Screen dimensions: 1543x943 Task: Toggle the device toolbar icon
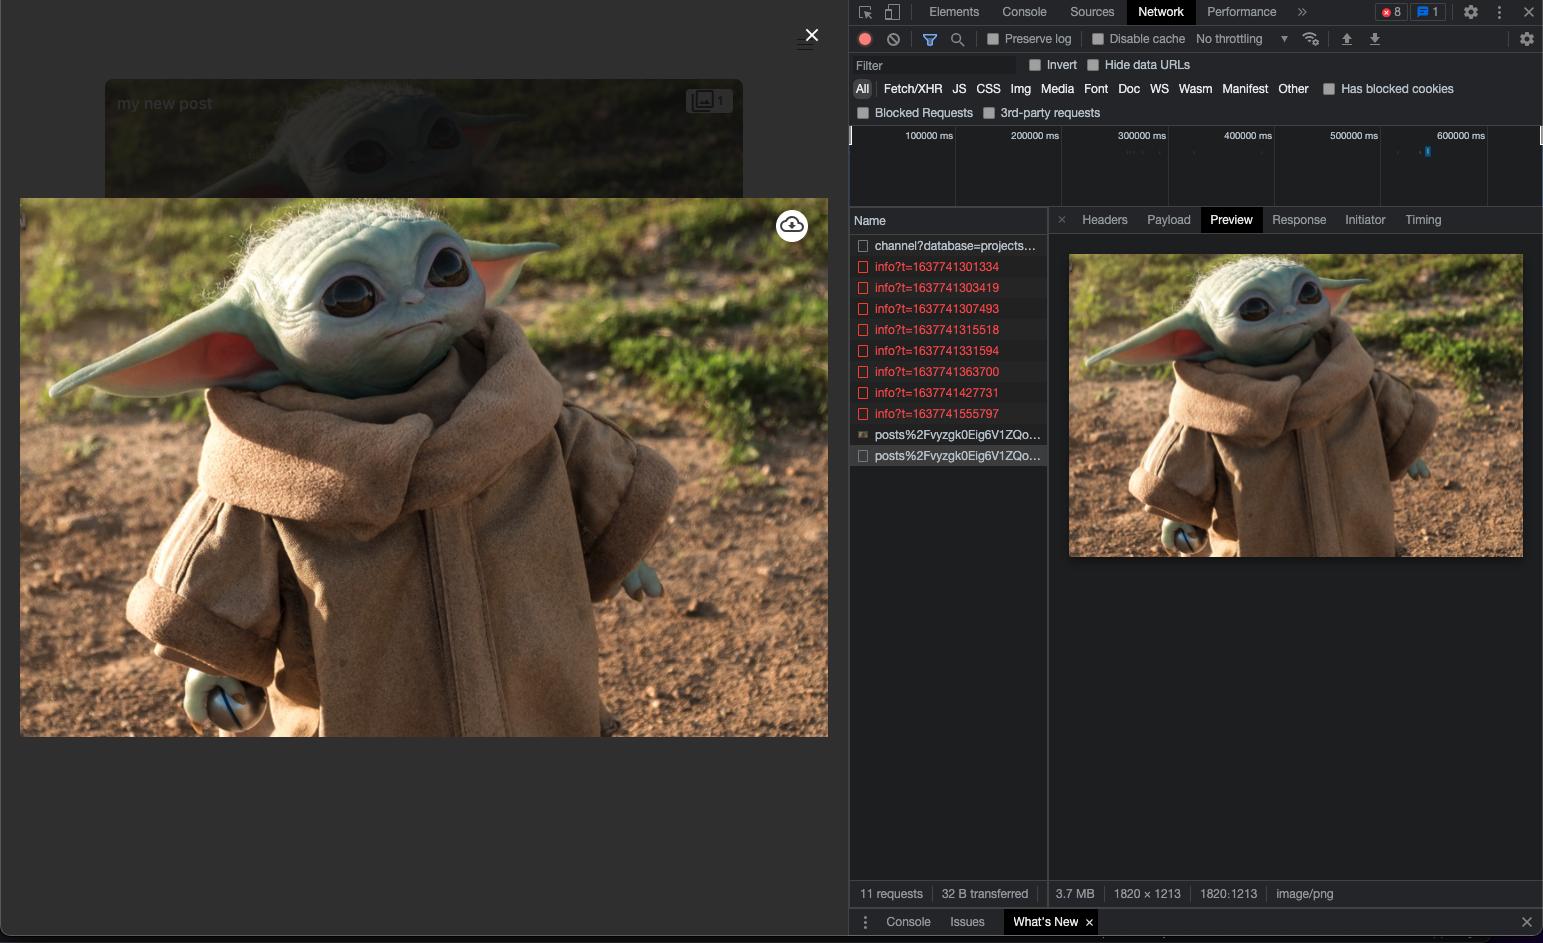point(892,12)
